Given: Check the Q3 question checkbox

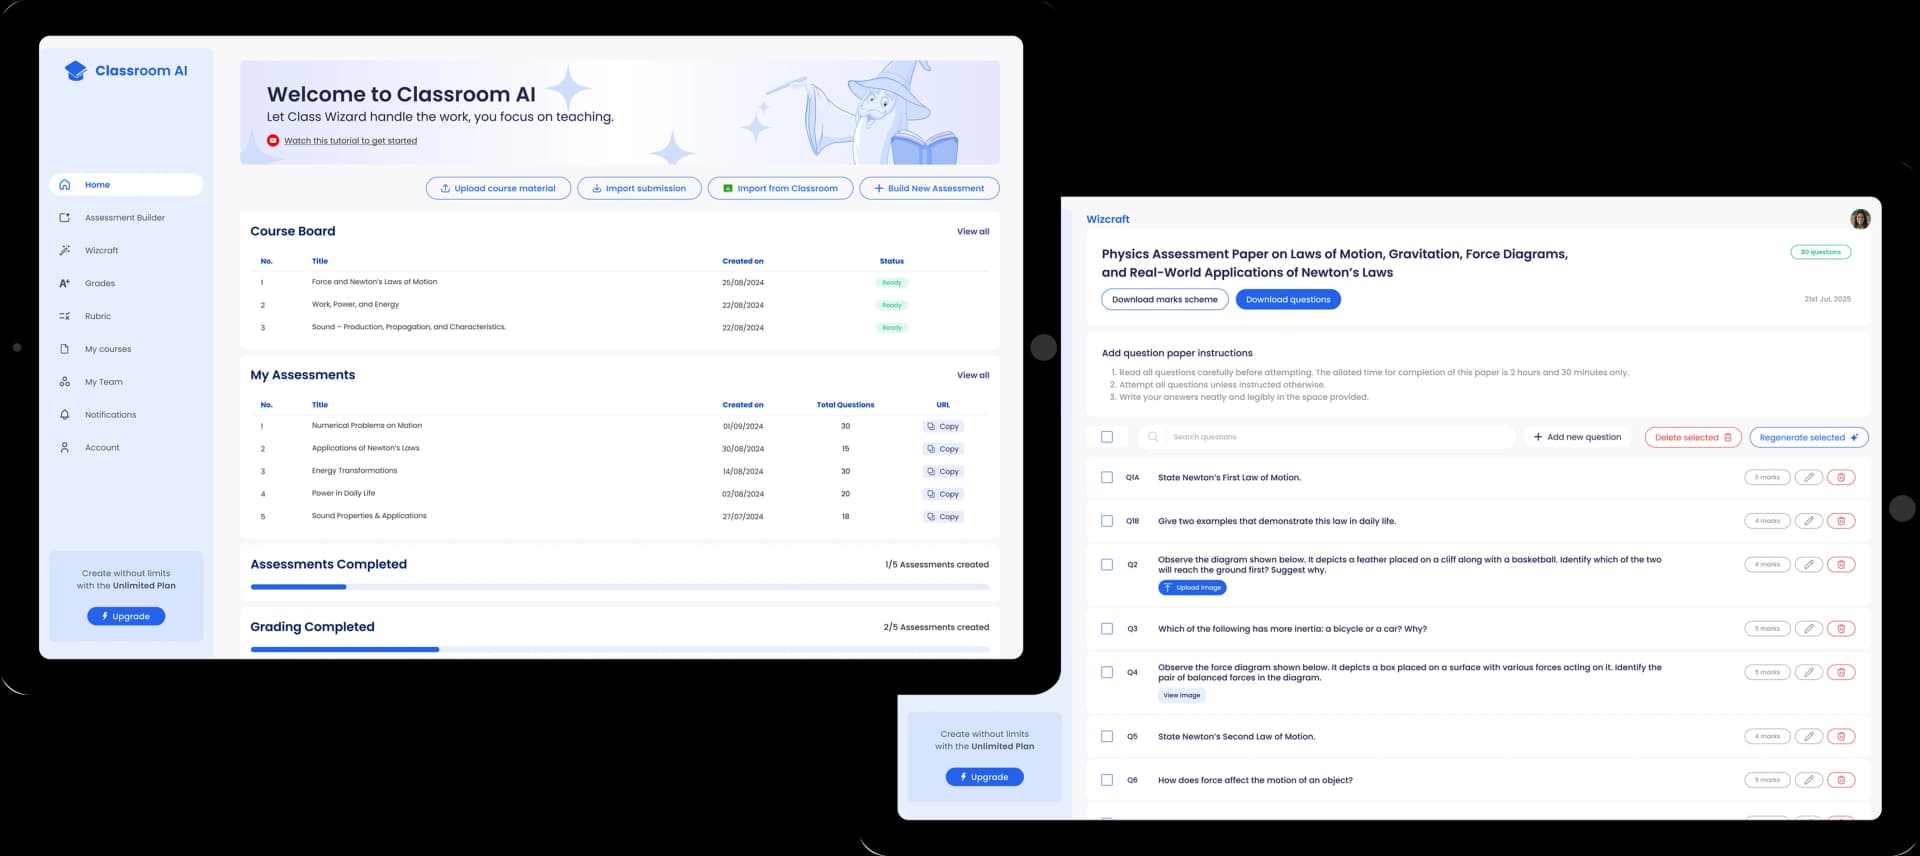Looking at the screenshot, I should tap(1107, 629).
